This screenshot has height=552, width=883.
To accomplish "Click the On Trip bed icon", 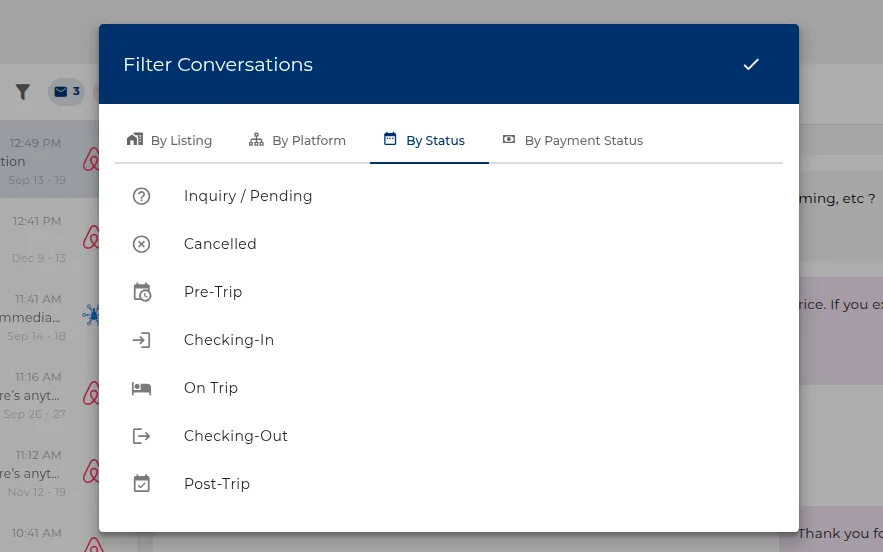I will point(141,388).
